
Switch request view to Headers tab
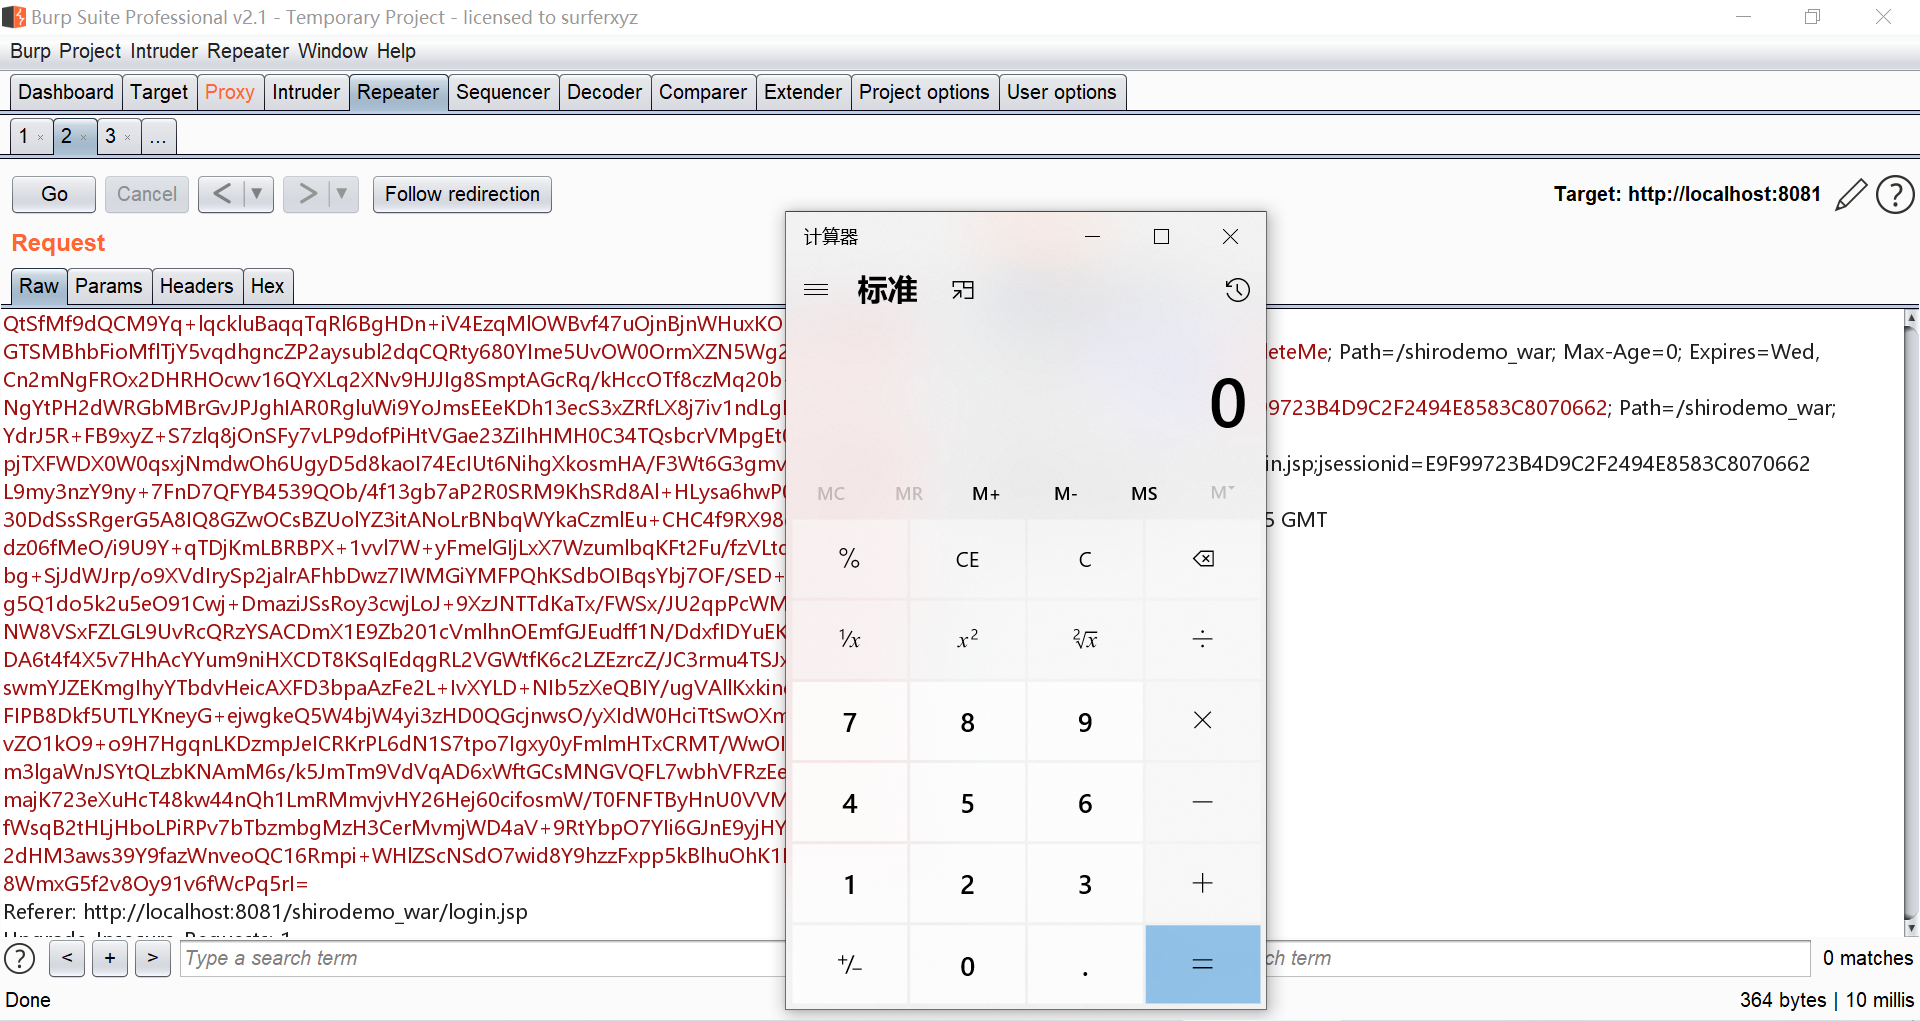pos(196,286)
